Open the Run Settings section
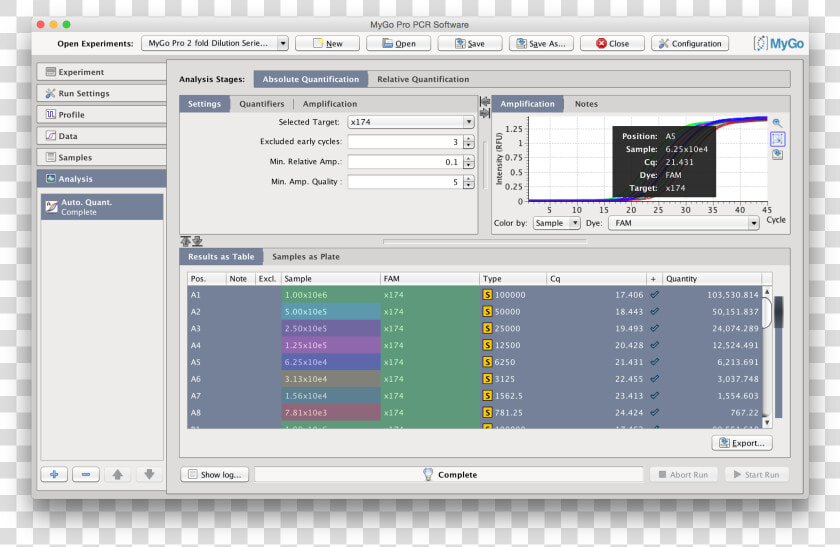The height and width of the screenshot is (547, 840). tap(101, 93)
